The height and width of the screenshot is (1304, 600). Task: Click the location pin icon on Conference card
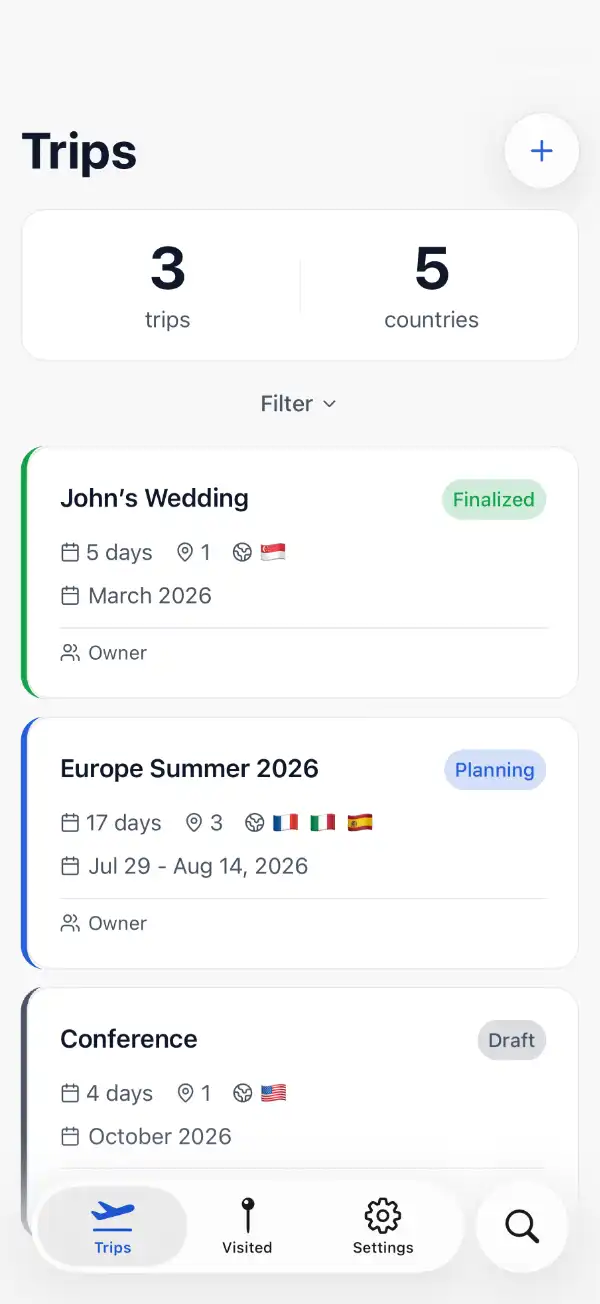185,1093
